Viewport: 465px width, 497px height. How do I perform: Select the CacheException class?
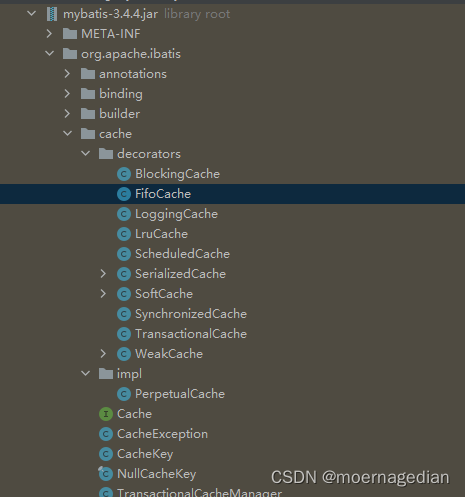[162, 434]
